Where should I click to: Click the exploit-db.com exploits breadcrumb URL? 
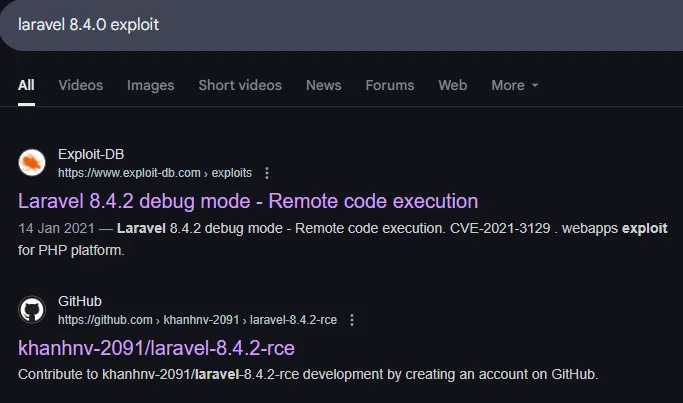pos(155,173)
